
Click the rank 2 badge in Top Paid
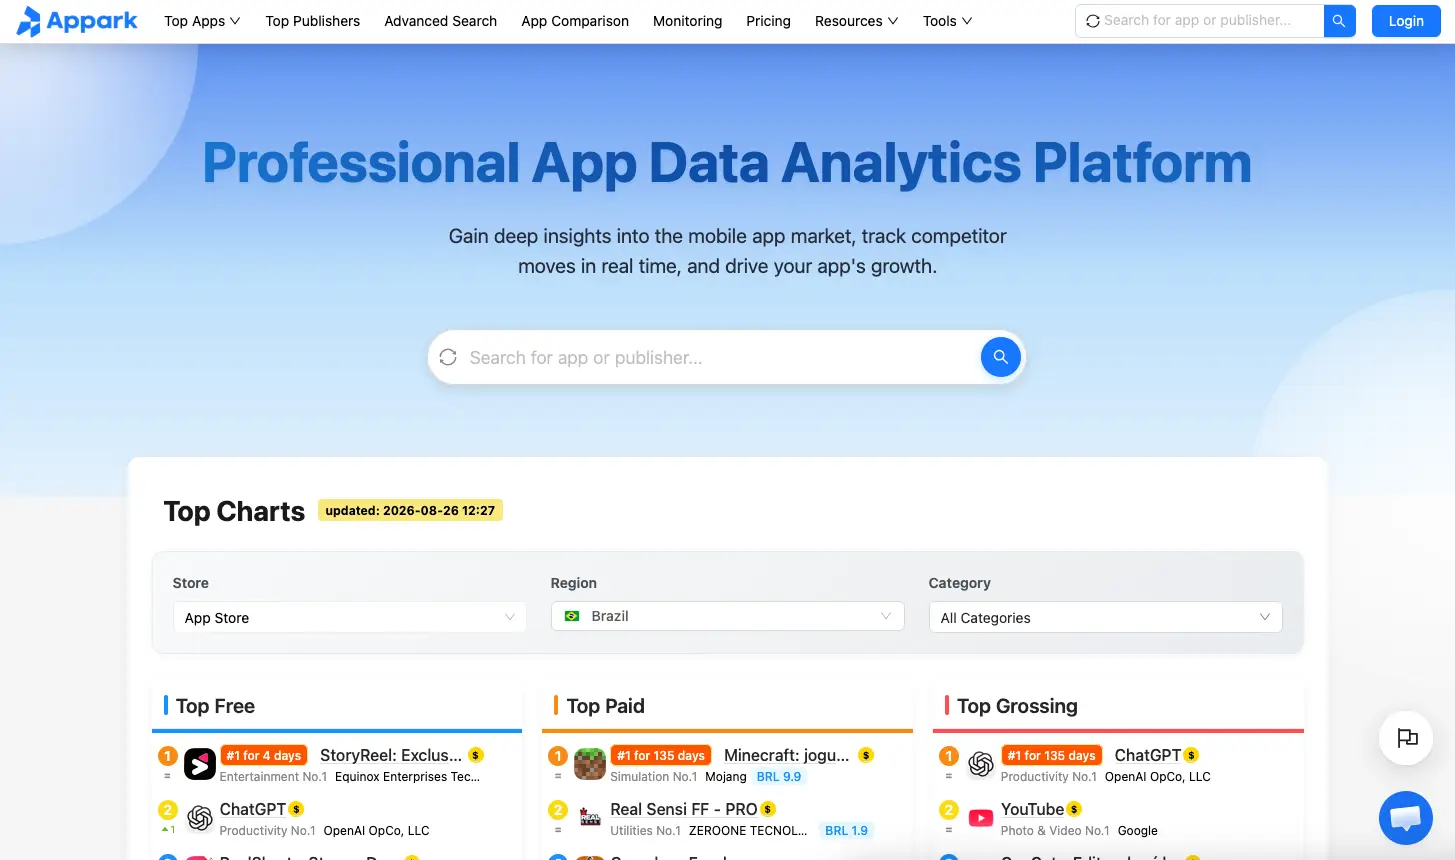pyautogui.click(x=558, y=810)
